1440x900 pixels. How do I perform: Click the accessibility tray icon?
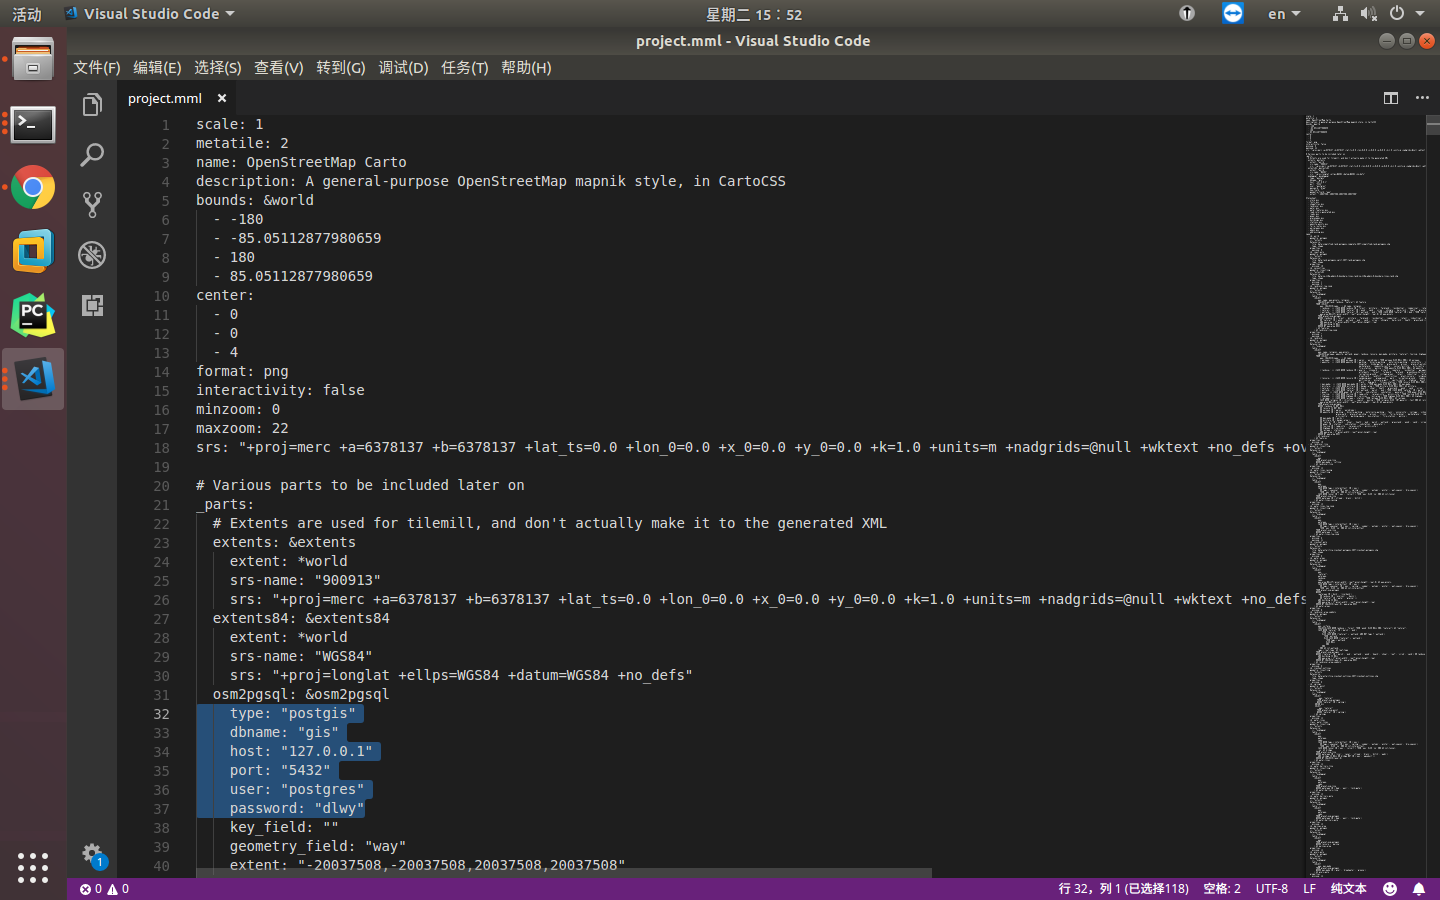[x=1187, y=13]
